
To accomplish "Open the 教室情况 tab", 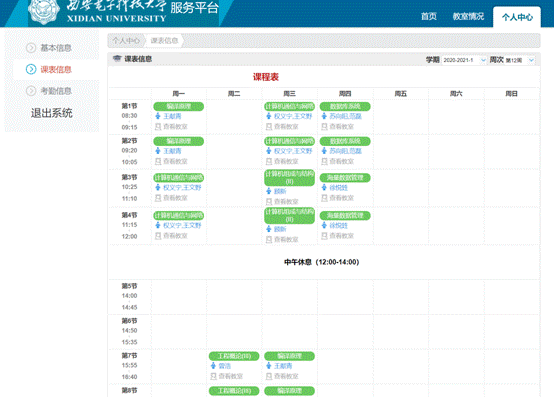I will pos(468,16).
